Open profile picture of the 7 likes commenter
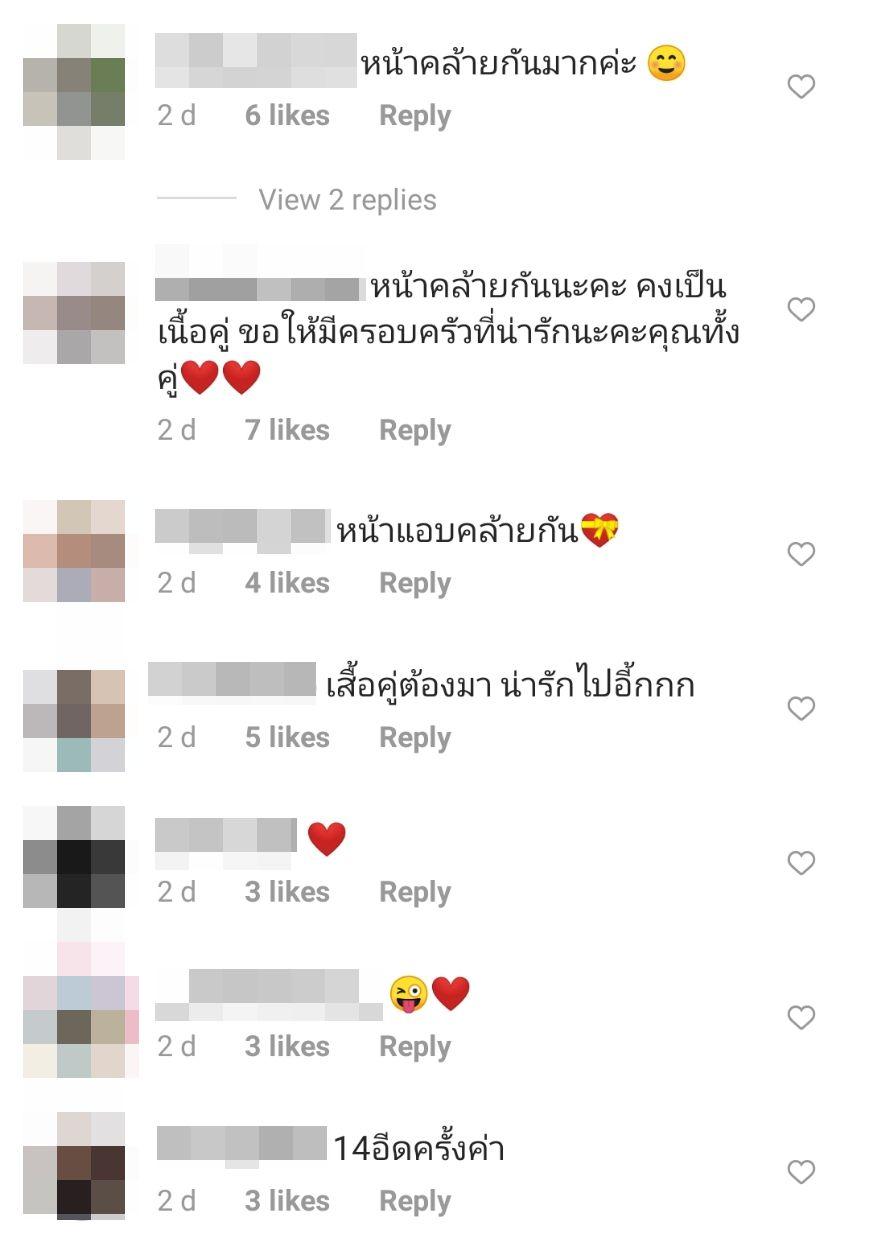This screenshot has height=1239, width=869. point(74,313)
